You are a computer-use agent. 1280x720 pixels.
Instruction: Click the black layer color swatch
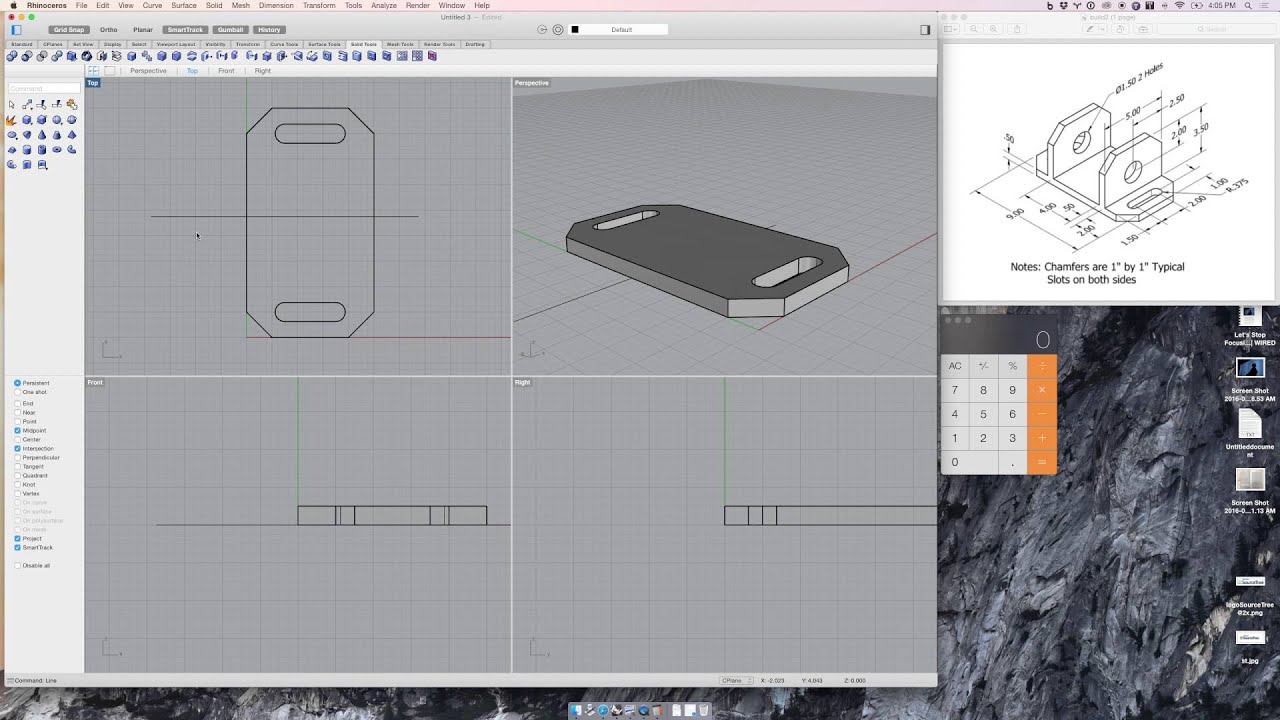(x=575, y=30)
